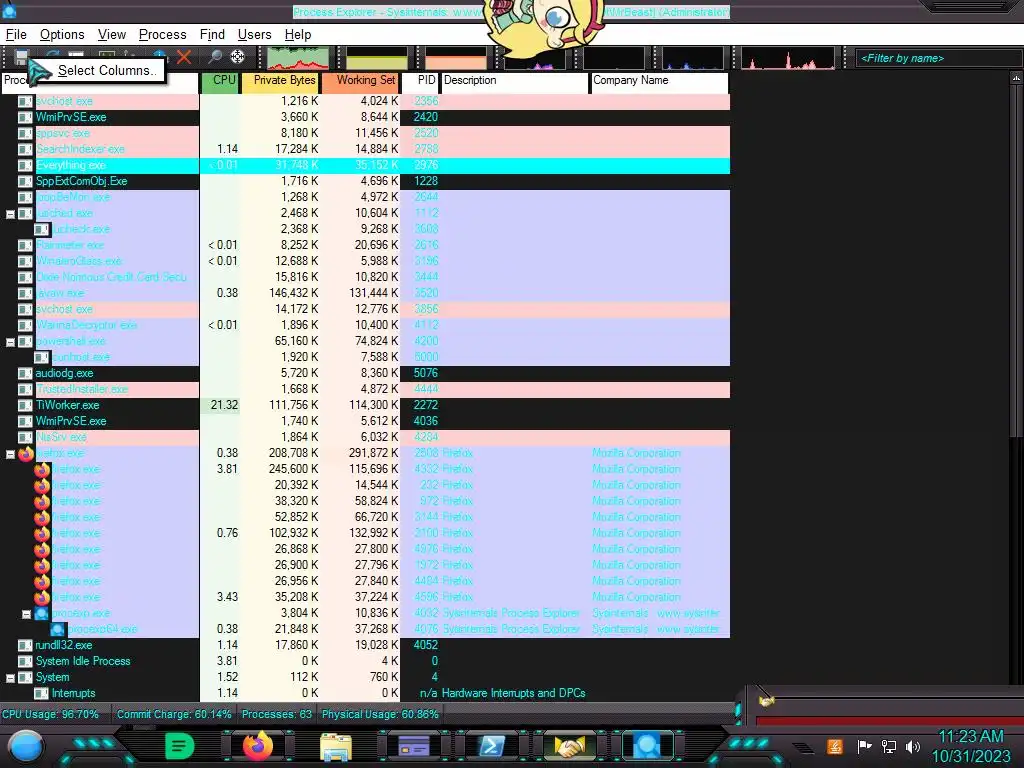Image resolution: width=1024 pixels, height=768 pixels.
Task: Click Physical Usage in the status bar
Action: click(380, 714)
